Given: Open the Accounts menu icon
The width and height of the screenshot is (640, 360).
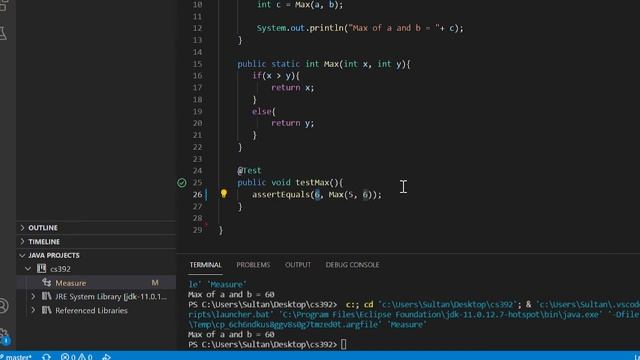Looking at the screenshot, I should pyautogui.click(x=4, y=306).
